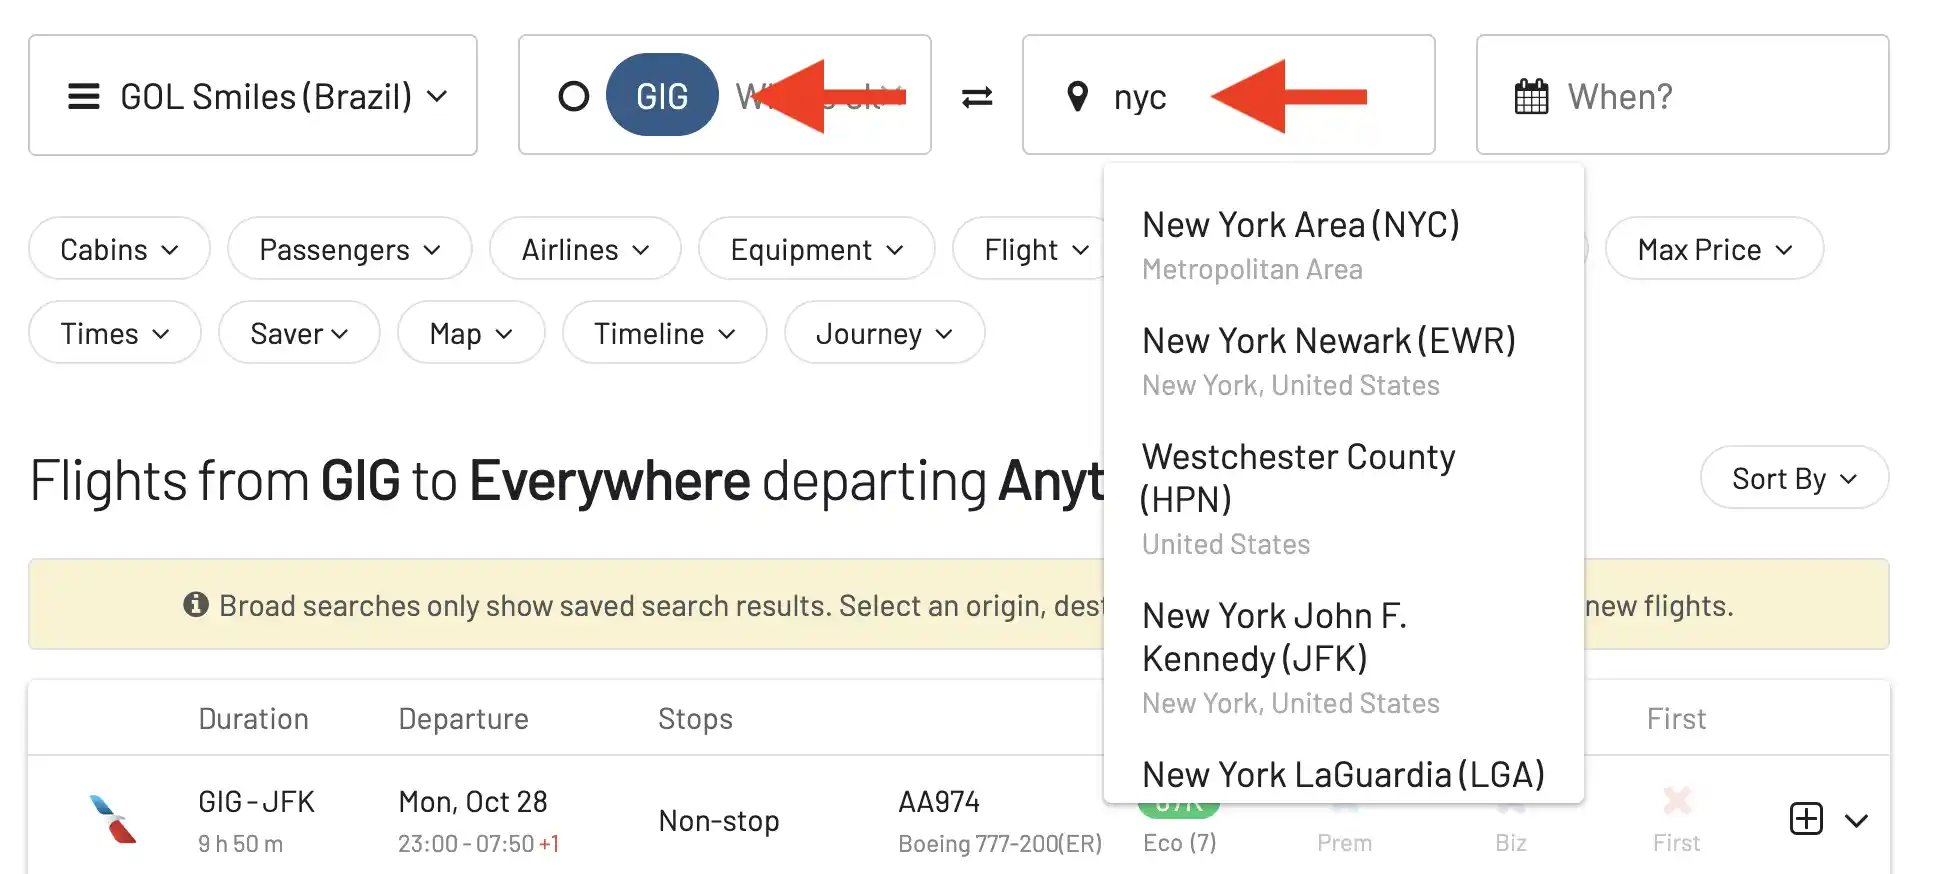Open the Passengers filter dropdown
Image resolution: width=1944 pixels, height=874 pixels.
tap(349, 249)
